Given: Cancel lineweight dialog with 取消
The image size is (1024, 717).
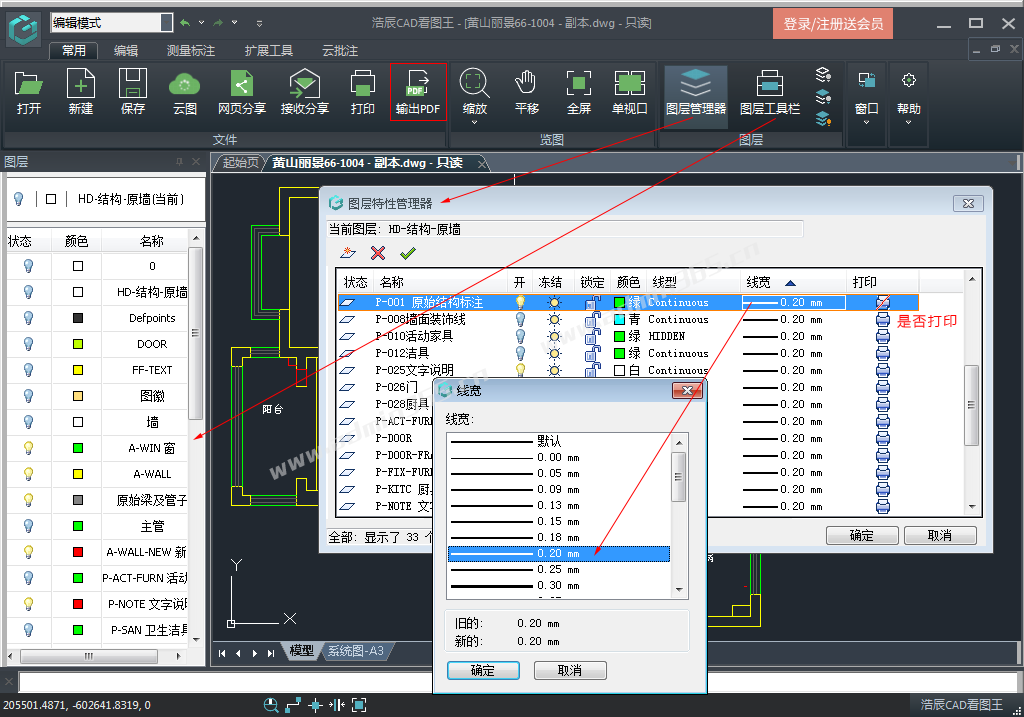Looking at the screenshot, I should [569, 671].
